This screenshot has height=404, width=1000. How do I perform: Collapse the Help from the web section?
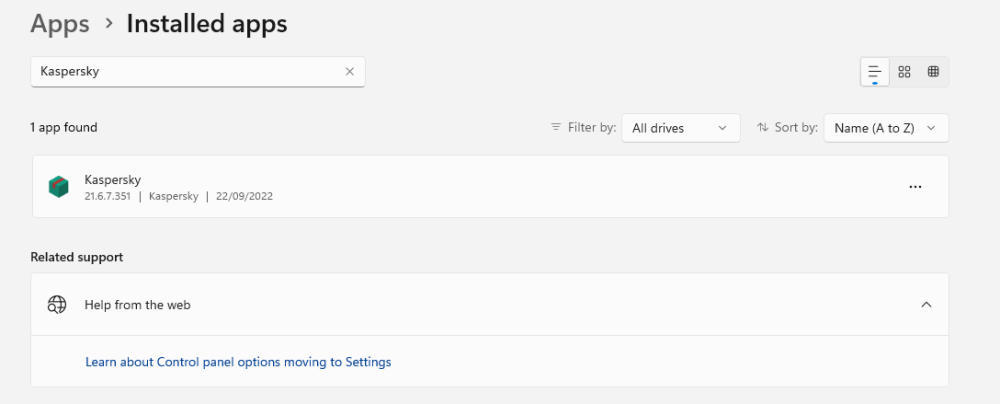pos(926,305)
